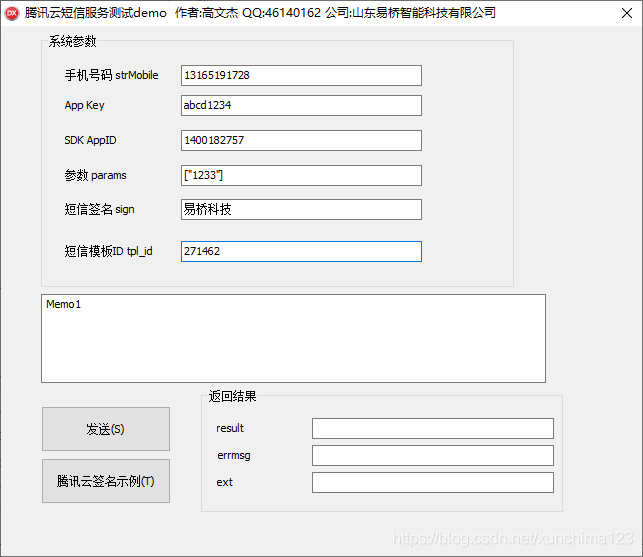The height and width of the screenshot is (557, 643).
Task: Click inside the Memo1 text area
Action: point(293,338)
